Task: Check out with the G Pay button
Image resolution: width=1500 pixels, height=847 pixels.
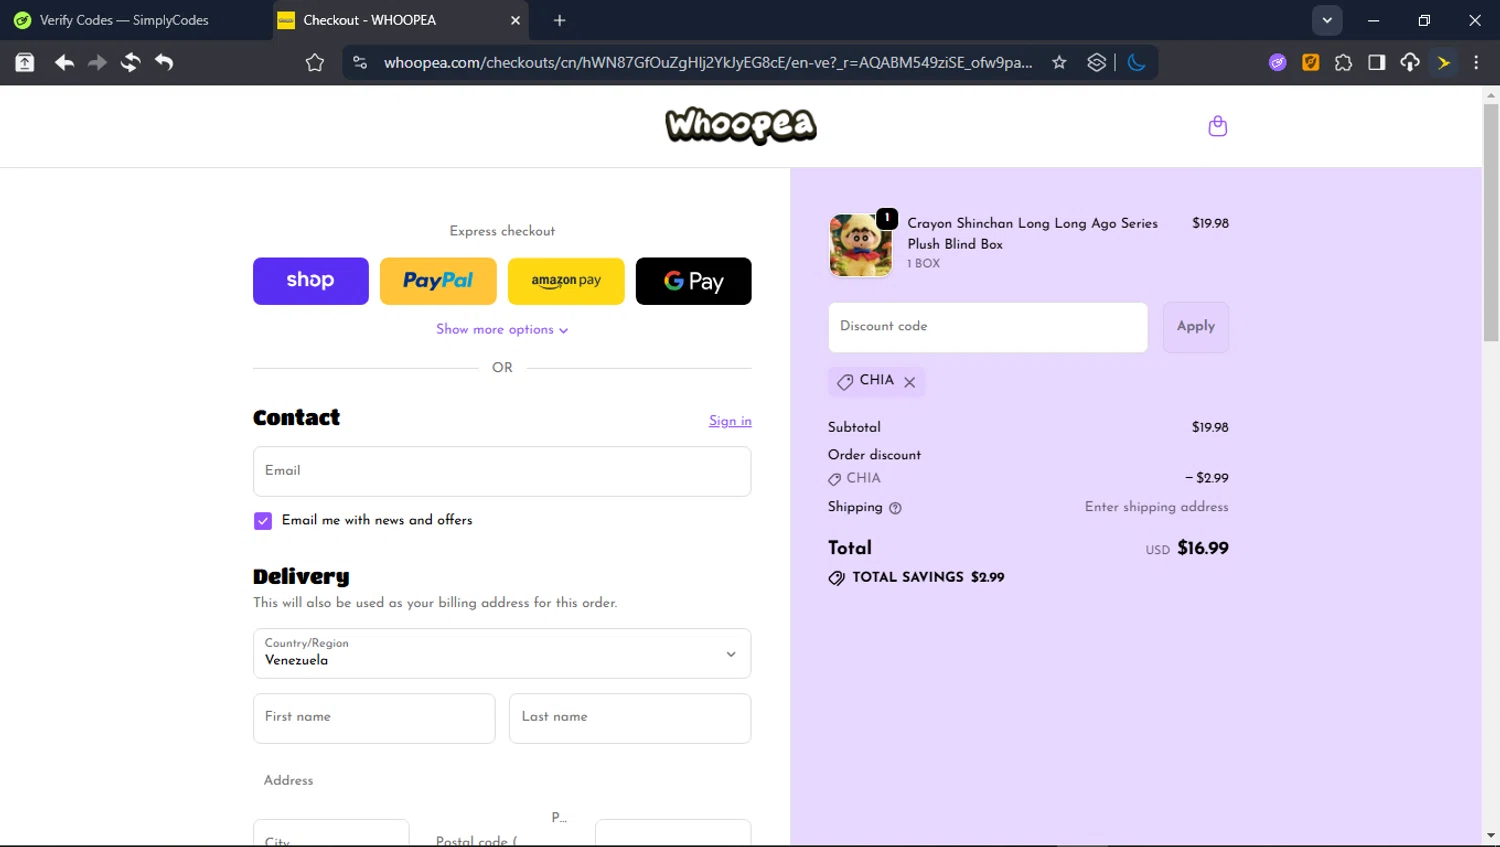Action: (x=693, y=281)
